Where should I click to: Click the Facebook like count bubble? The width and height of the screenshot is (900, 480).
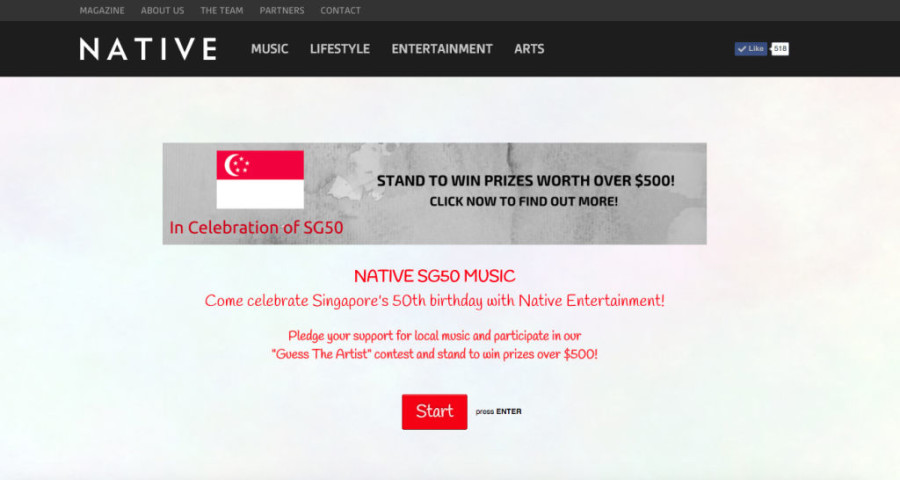[779, 49]
